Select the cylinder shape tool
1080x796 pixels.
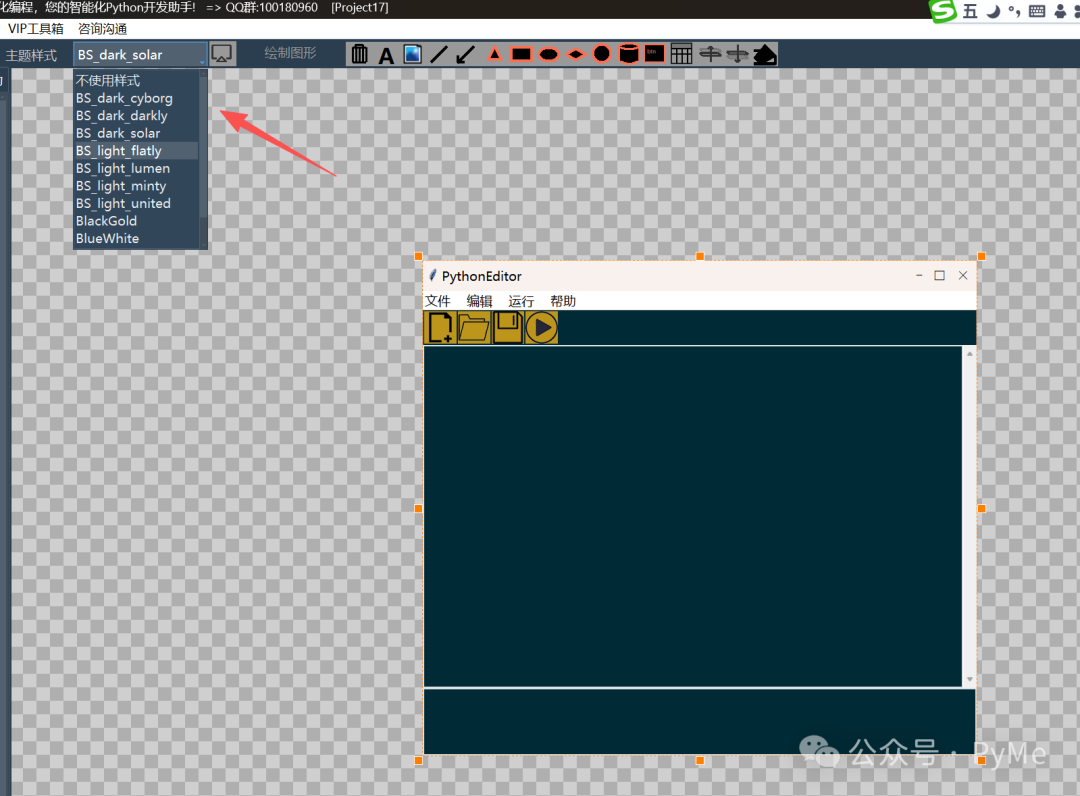click(628, 54)
